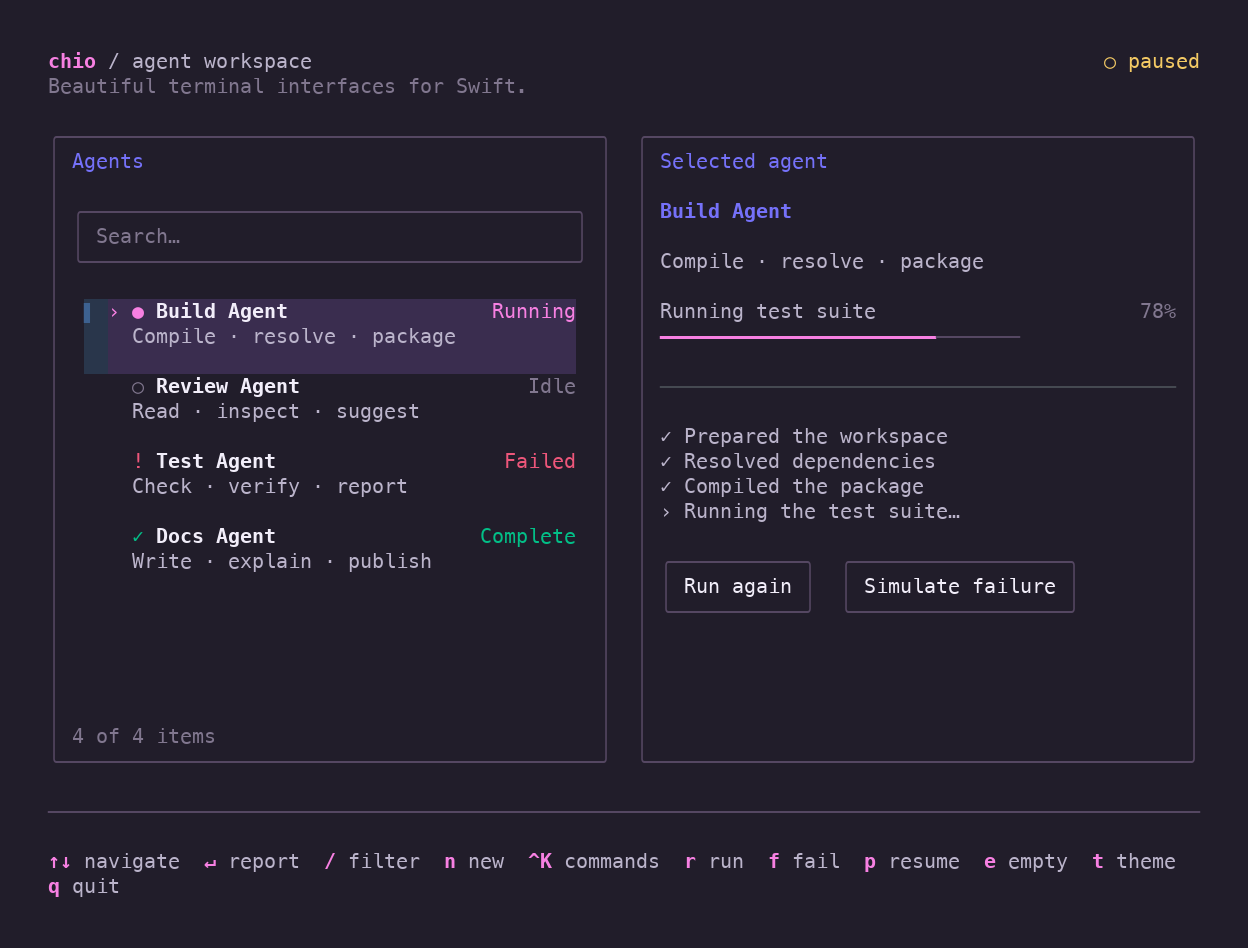
Task: Click the new shortcut in footer
Action: (474, 862)
